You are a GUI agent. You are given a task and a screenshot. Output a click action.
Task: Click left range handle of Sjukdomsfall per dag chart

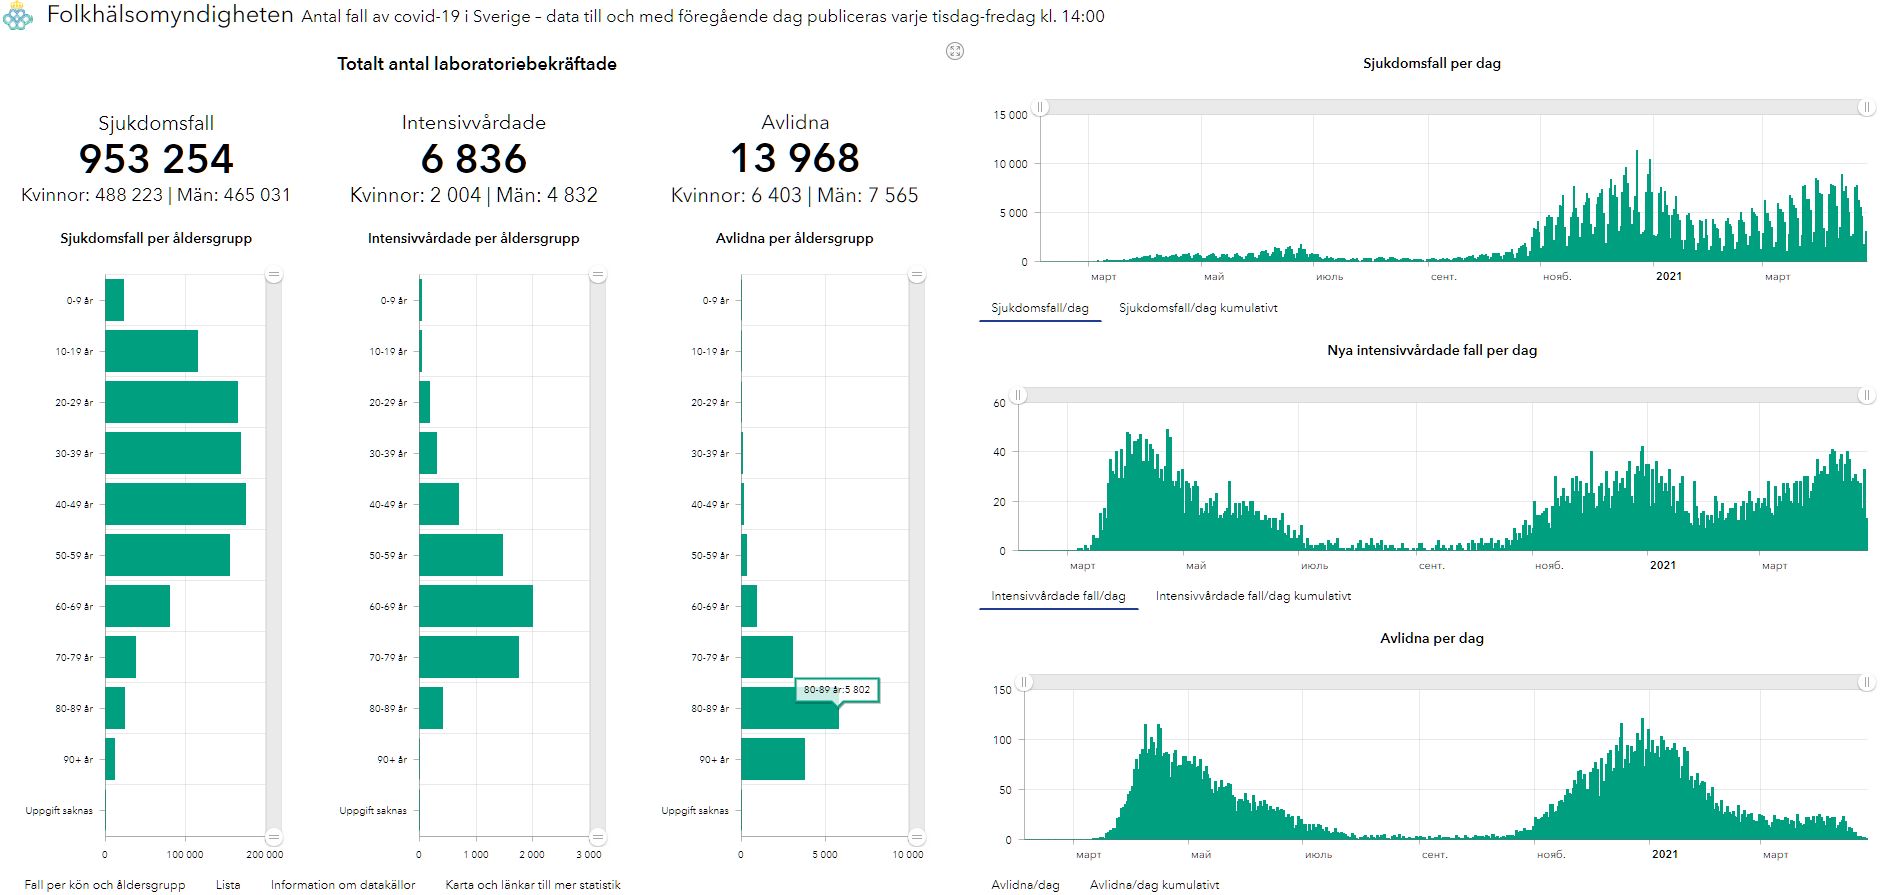point(1040,107)
